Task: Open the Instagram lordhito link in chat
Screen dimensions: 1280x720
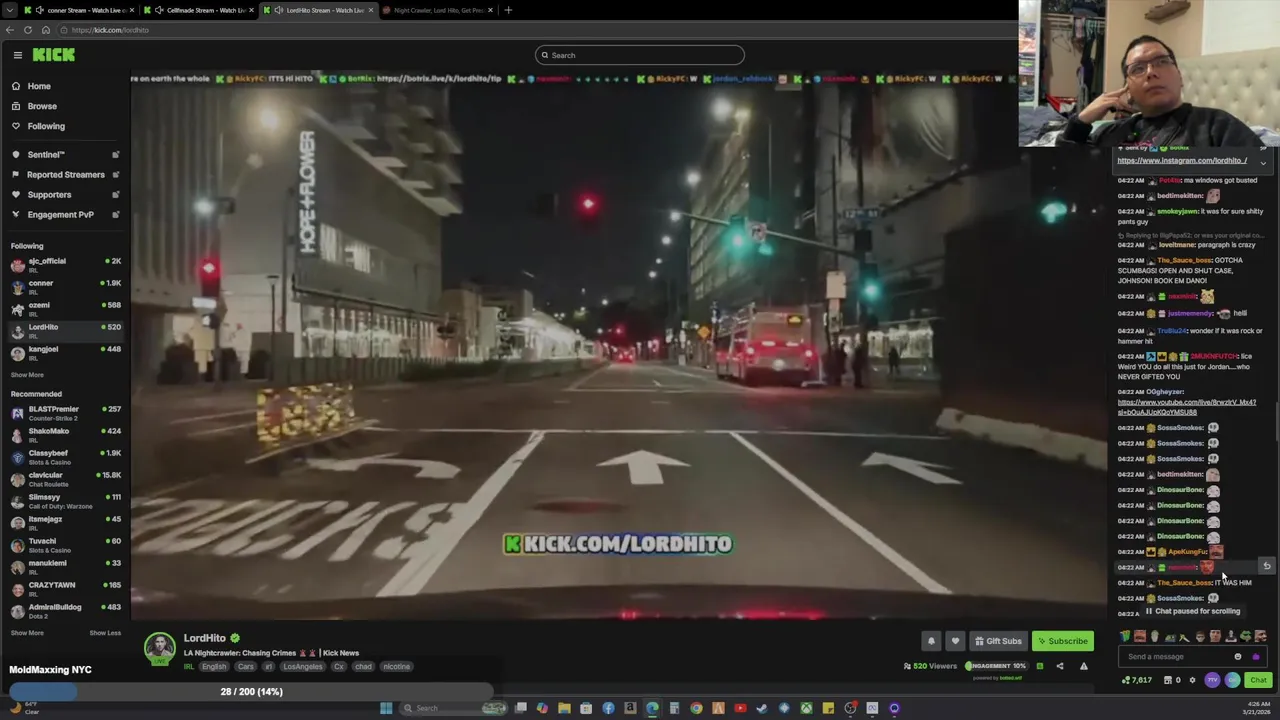Action: point(1182,160)
